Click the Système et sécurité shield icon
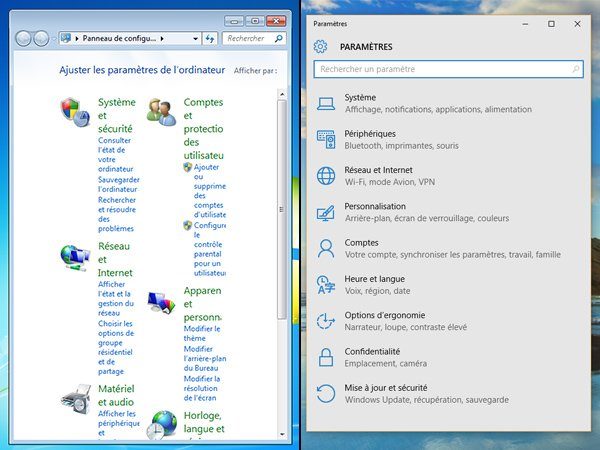The image size is (600, 450). [75, 112]
